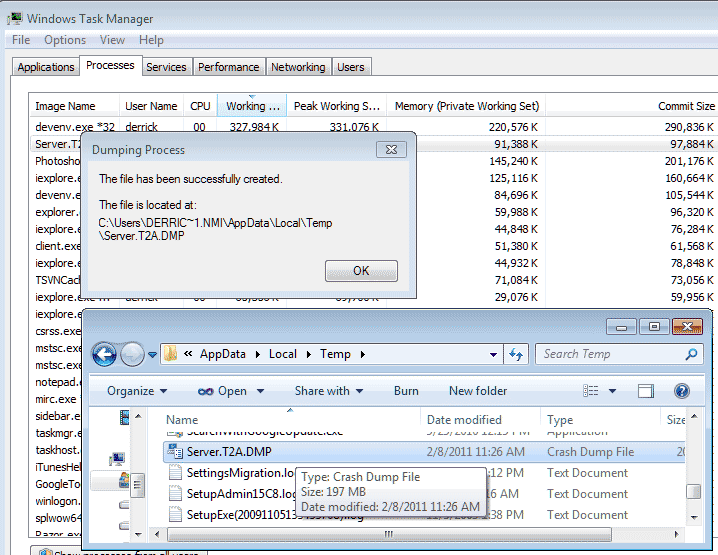Sort by Memory (Private Working Set) column
Viewport: 718px width, 555px height.
point(467,106)
